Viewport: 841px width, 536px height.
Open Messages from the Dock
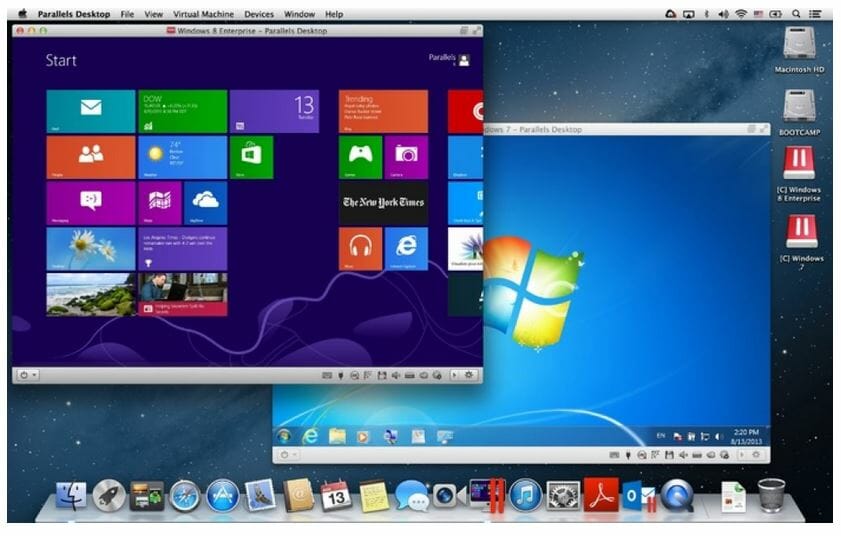pyautogui.click(x=411, y=496)
